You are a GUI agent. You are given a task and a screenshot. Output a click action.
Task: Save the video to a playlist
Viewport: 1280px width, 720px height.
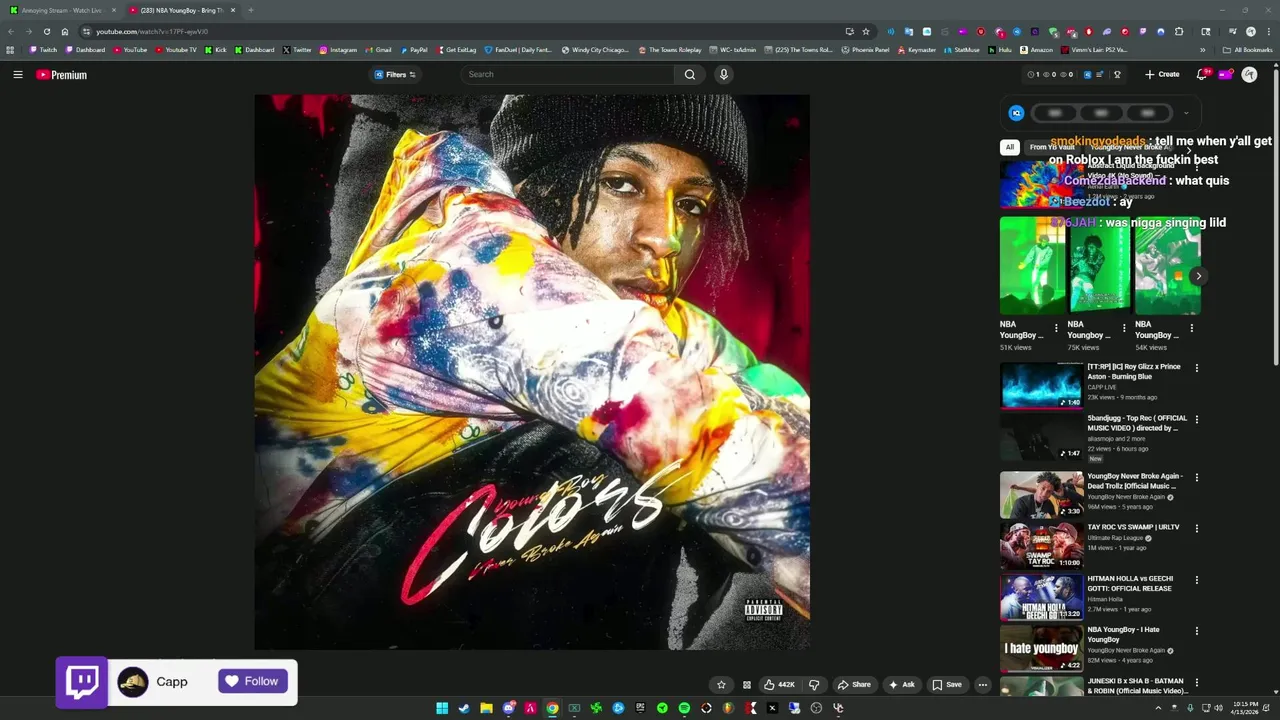(x=947, y=685)
